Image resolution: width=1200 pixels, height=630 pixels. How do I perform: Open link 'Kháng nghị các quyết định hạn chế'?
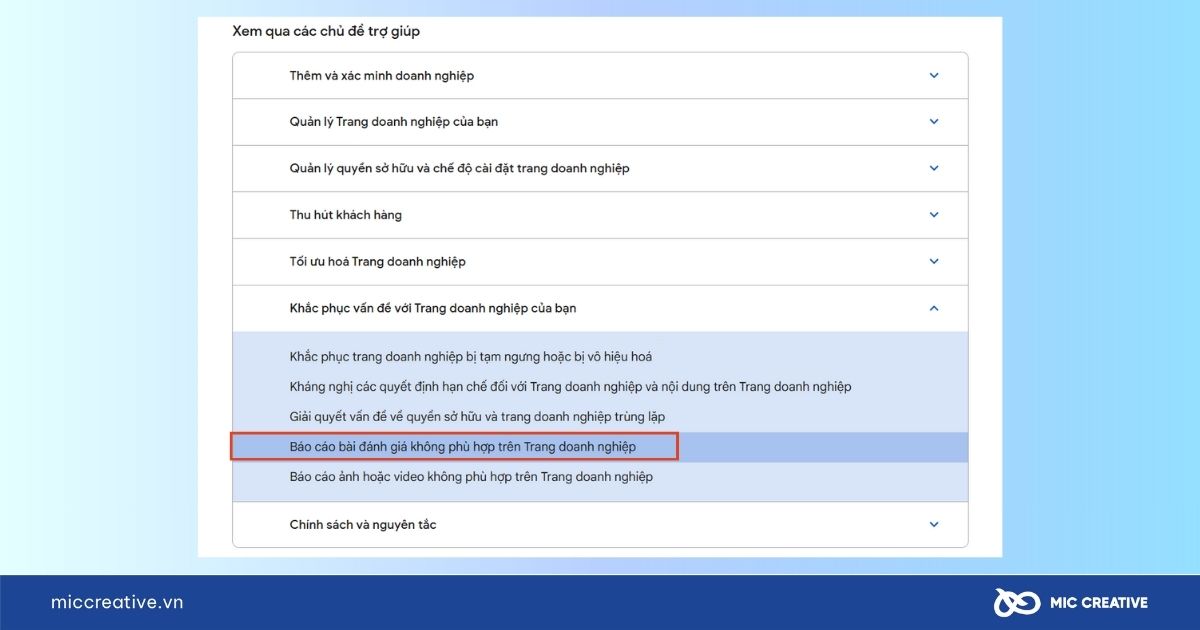click(x=570, y=387)
